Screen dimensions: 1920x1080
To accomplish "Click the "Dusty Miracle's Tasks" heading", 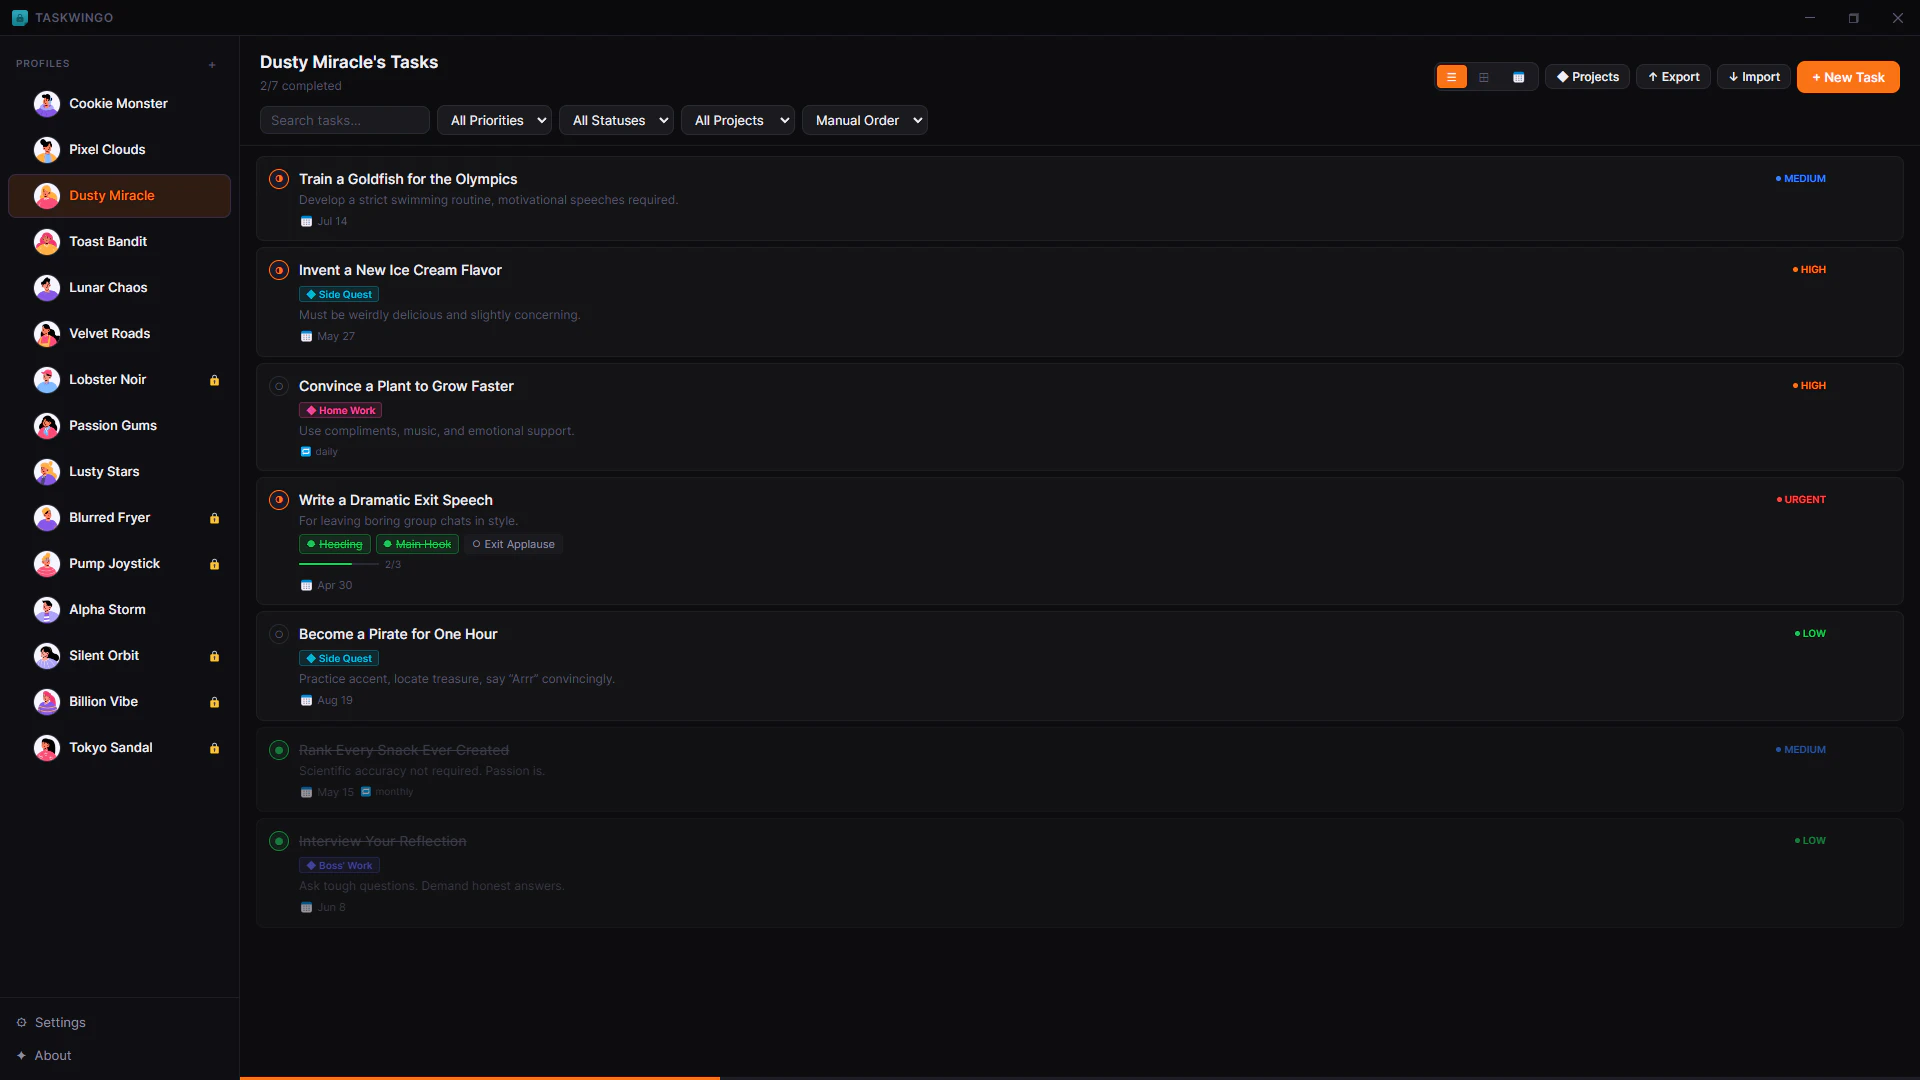I will tap(349, 63).
